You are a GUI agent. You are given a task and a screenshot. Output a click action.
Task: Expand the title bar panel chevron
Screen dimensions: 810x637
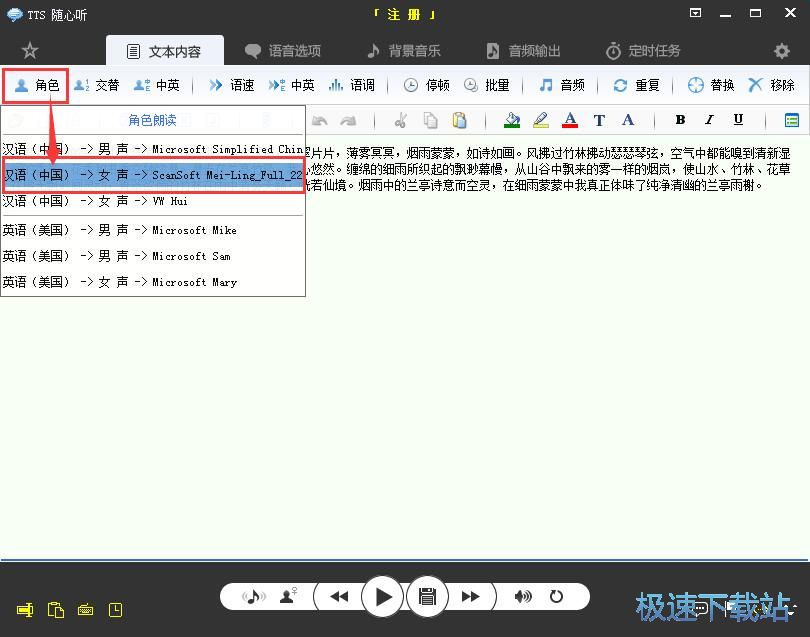click(696, 13)
